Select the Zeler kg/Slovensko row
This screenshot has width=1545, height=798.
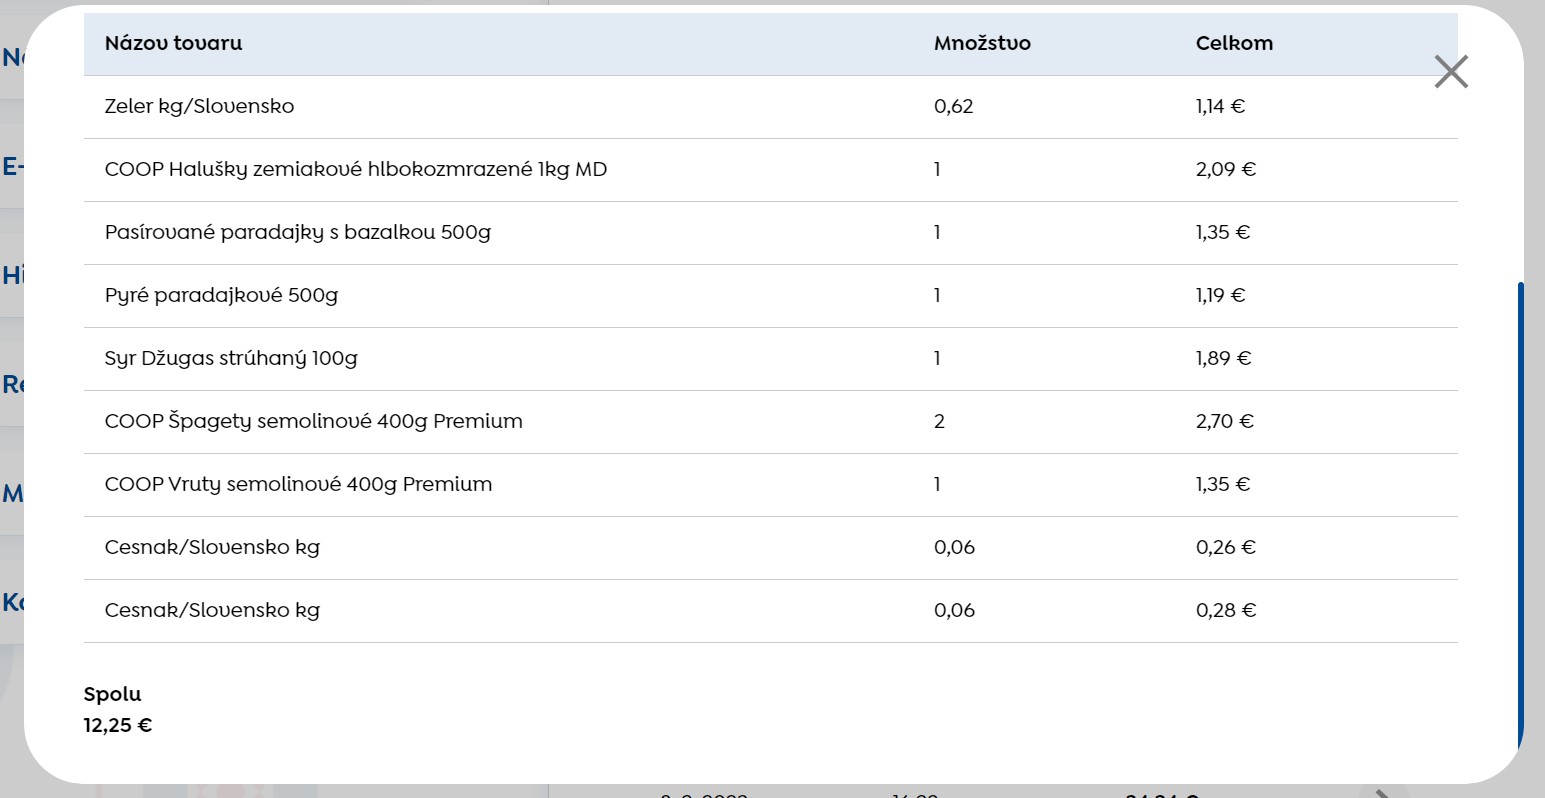[771, 107]
